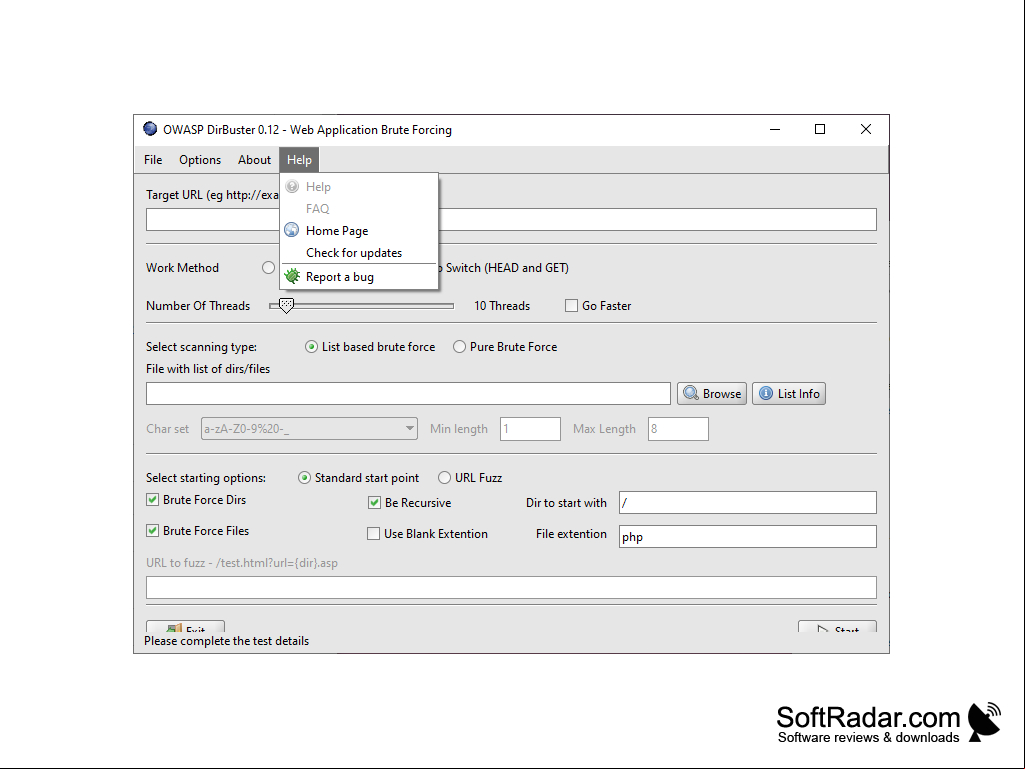Choose Home Page from the Help menu
1025x769 pixels.
coord(359,231)
